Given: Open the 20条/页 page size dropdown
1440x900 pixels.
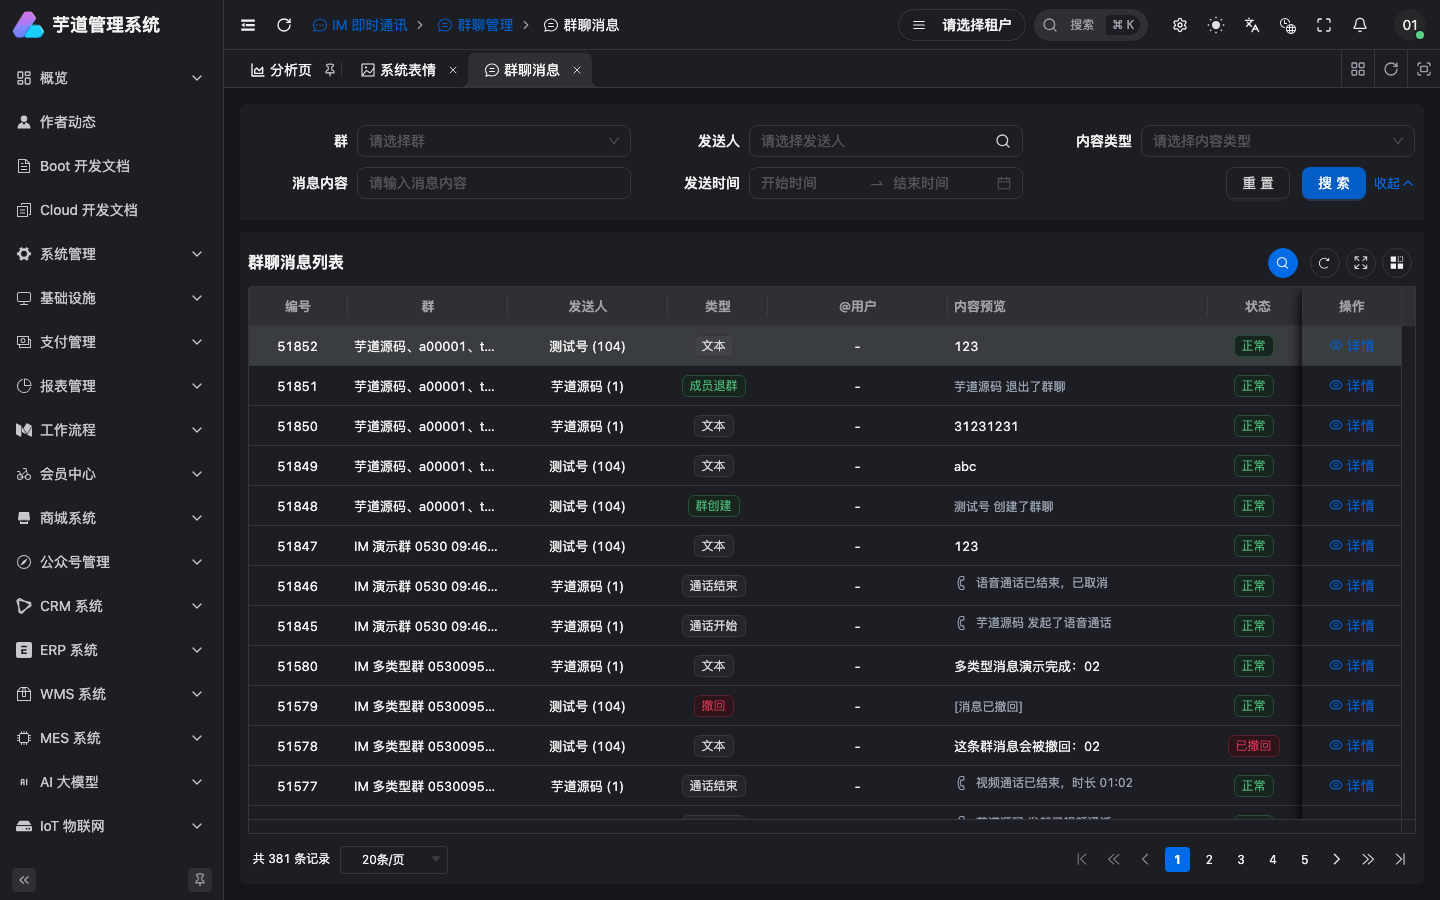Looking at the screenshot, I should point(394,860).
